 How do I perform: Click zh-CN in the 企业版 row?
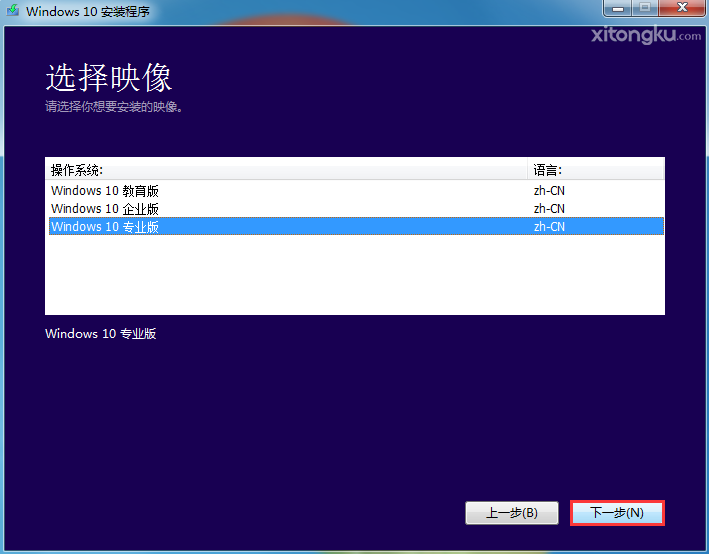(549, 208)
